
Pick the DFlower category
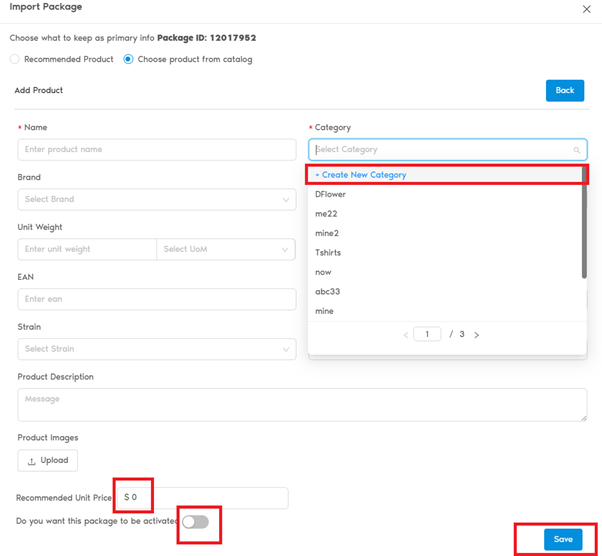tap(445, 194)
